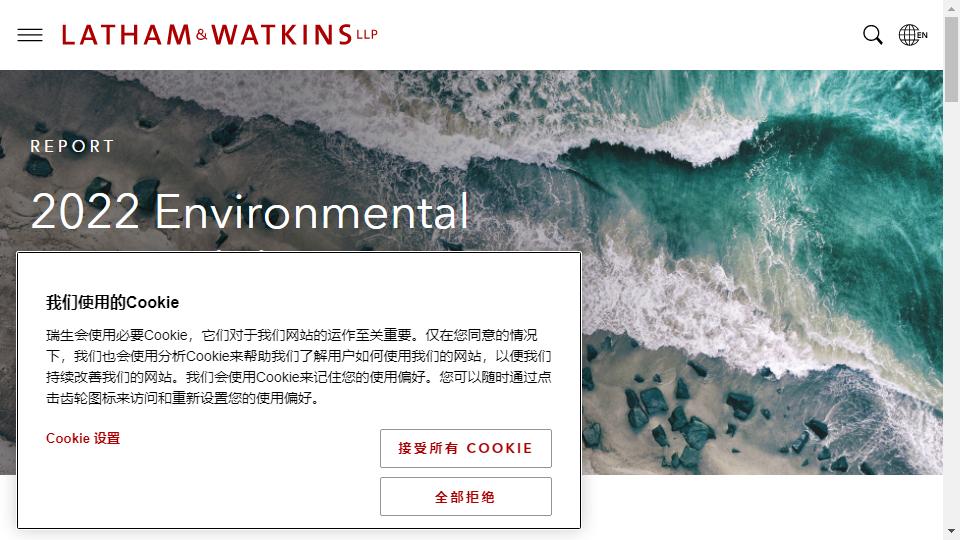The width and height of the screenshot is (960, 540).
Task: Click the LLP suffix in the logo
Action: pos(367,35)
